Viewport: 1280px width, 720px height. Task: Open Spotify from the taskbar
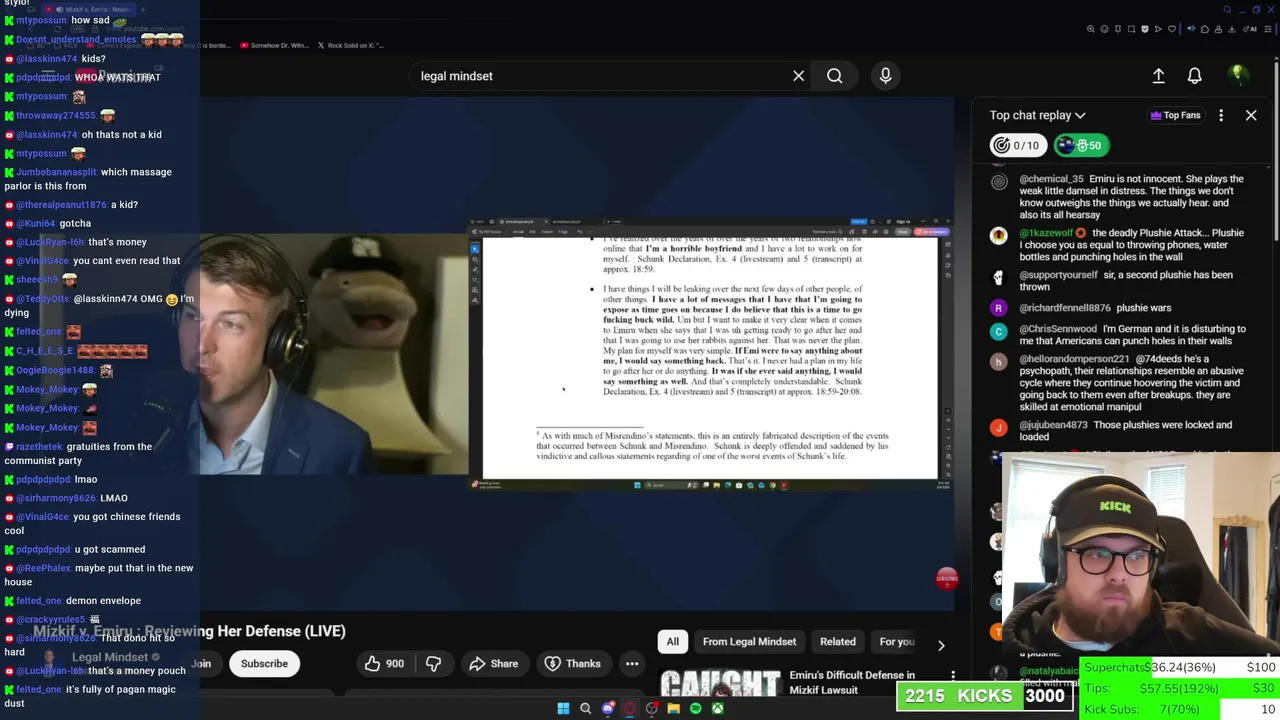pyautogui.click(x=695, y=709)
